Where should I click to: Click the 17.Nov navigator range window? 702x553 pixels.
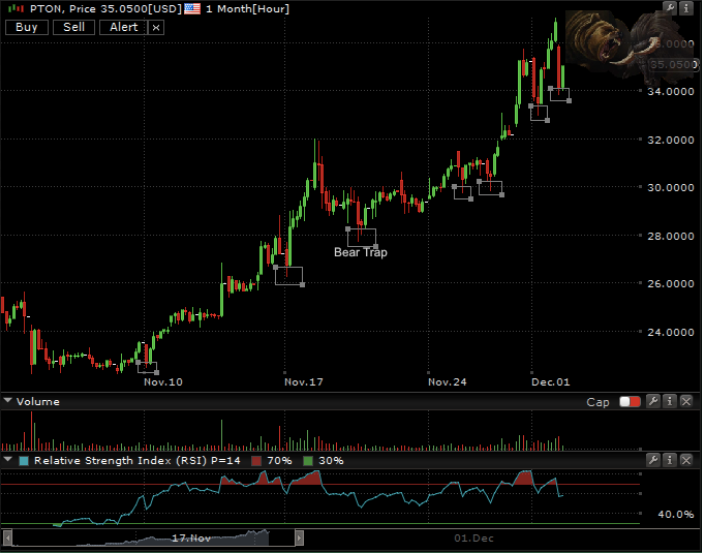pos(154,538)
